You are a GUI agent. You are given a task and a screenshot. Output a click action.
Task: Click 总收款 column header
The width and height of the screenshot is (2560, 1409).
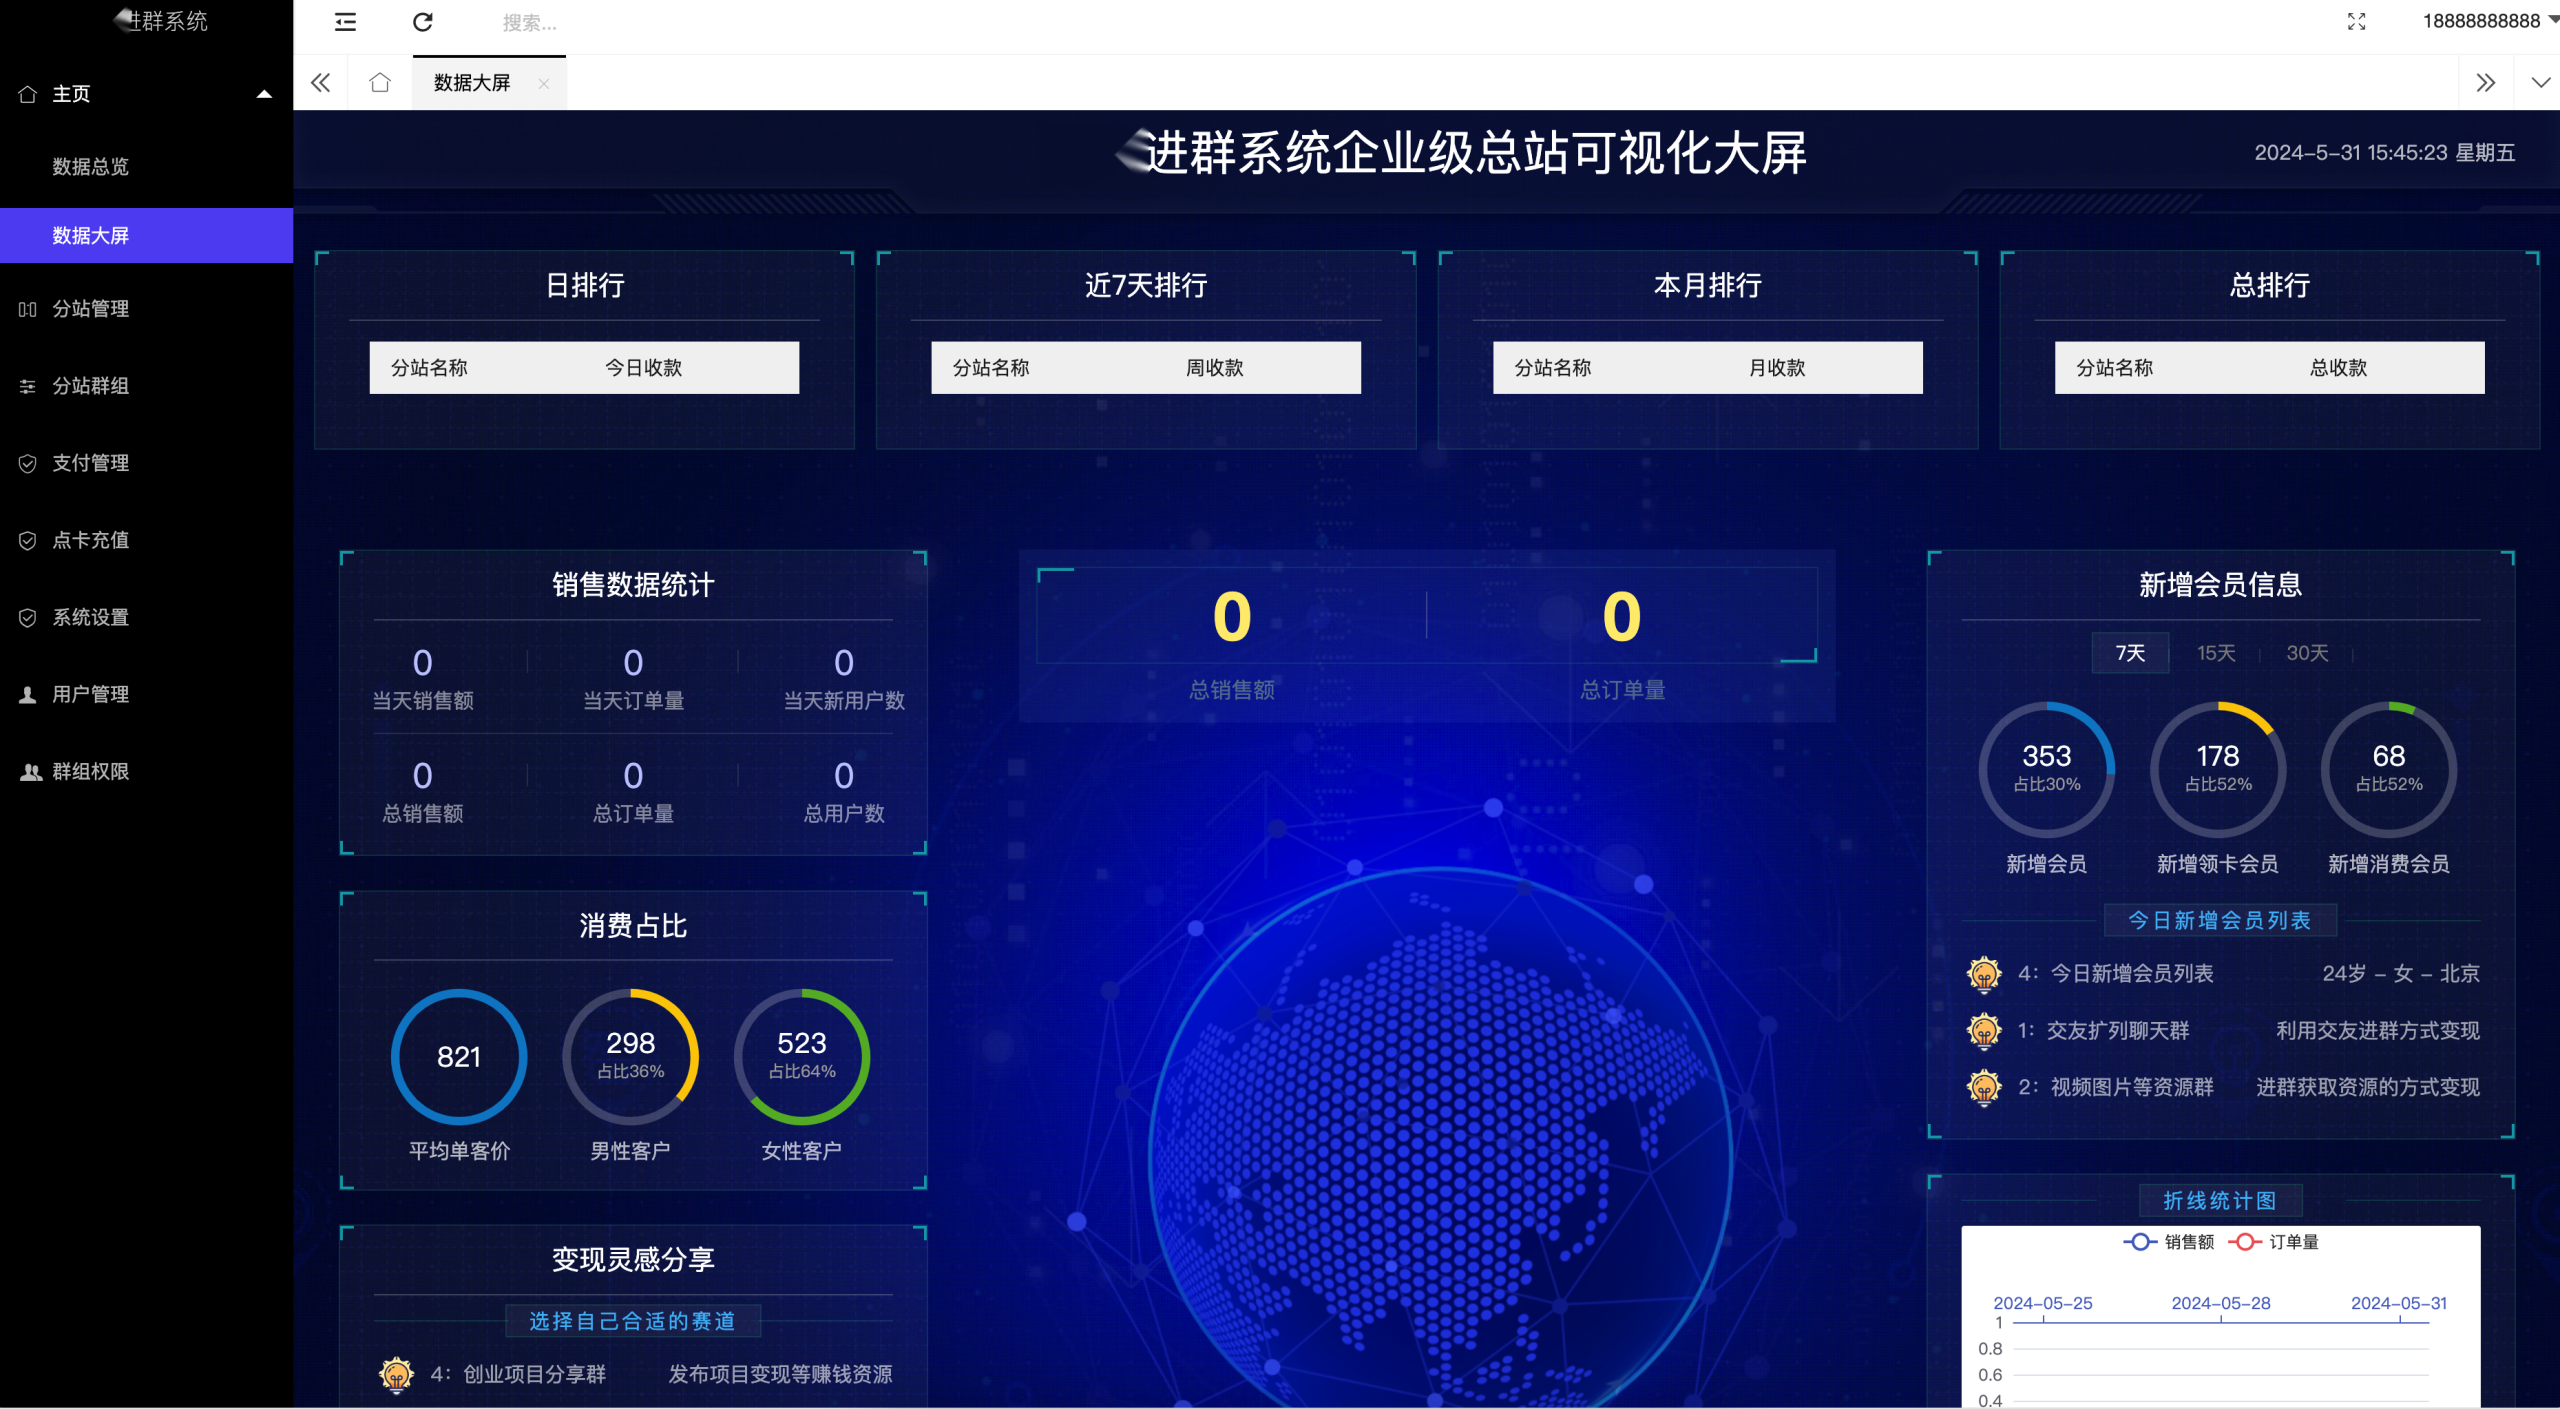point(2338,368)
